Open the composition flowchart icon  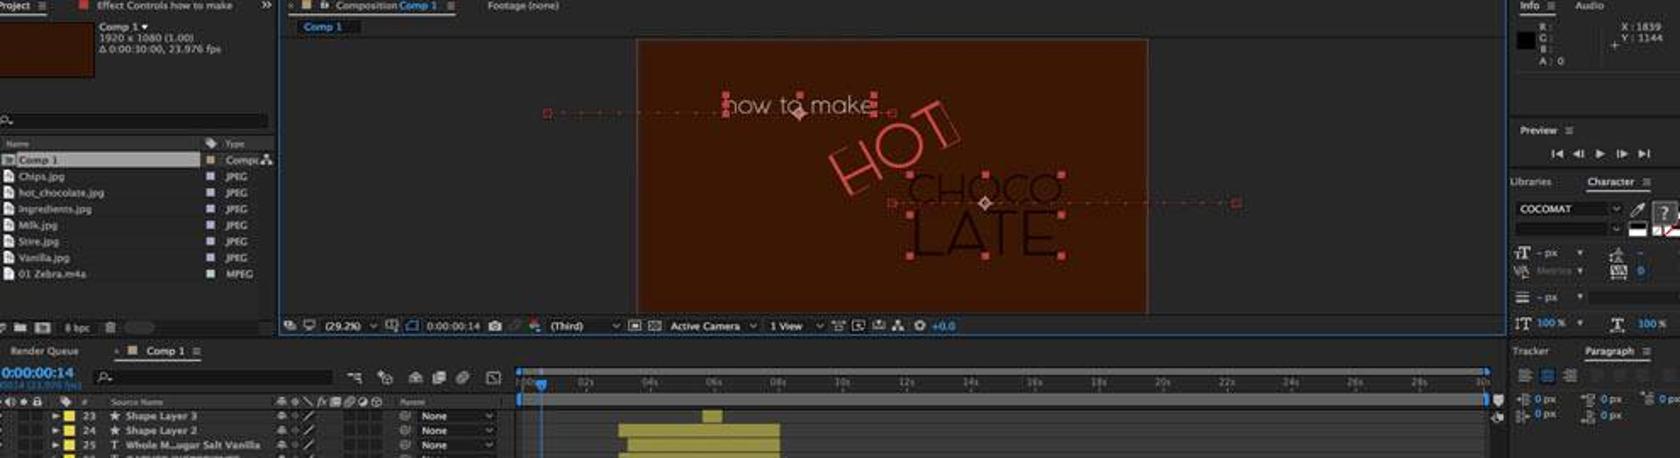(898, 326)
